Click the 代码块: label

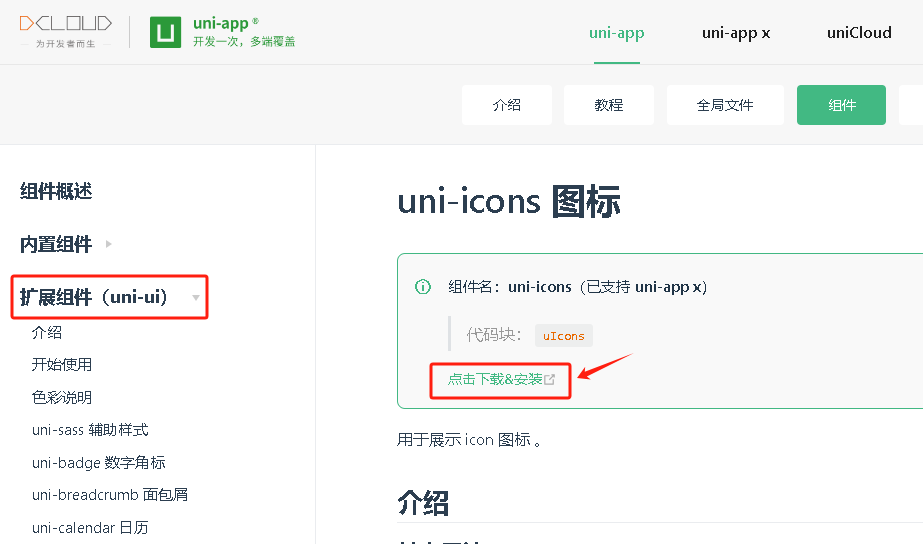coord(494,335)
